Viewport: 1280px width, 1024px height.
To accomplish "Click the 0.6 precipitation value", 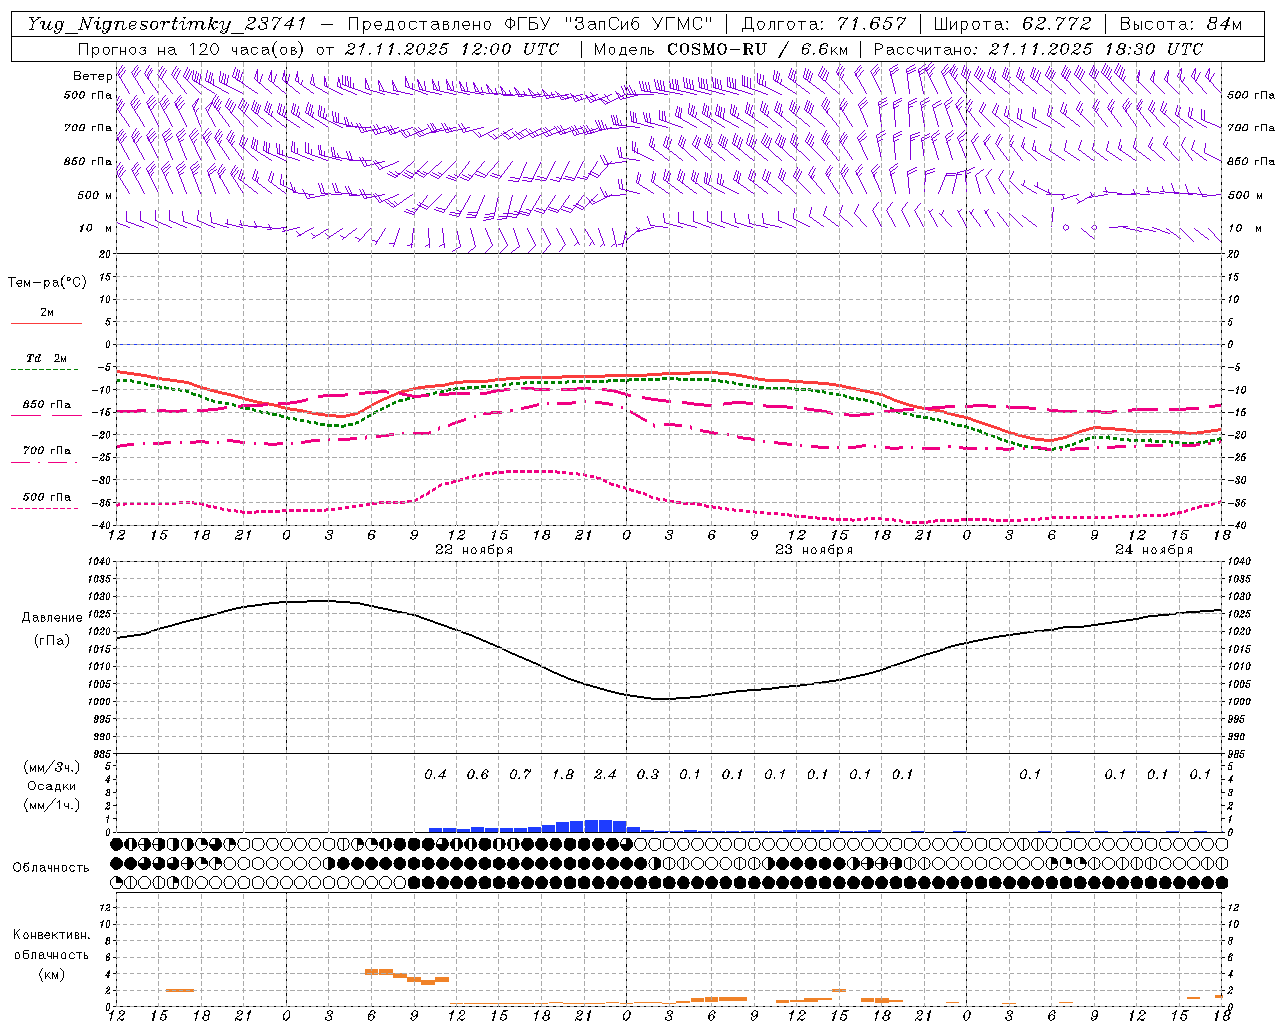I will click(x=478, y=774).
